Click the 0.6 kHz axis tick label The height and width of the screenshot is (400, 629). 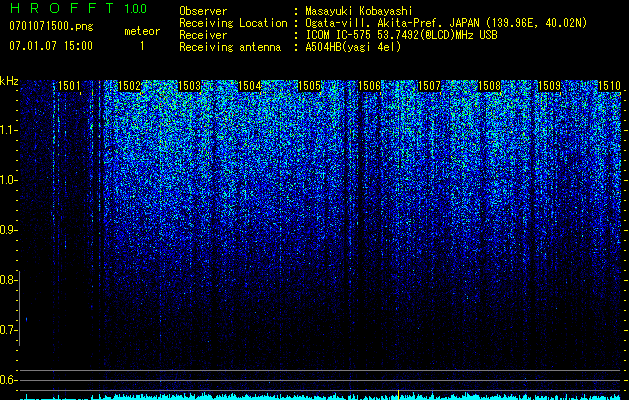click(x=8, y=380)
